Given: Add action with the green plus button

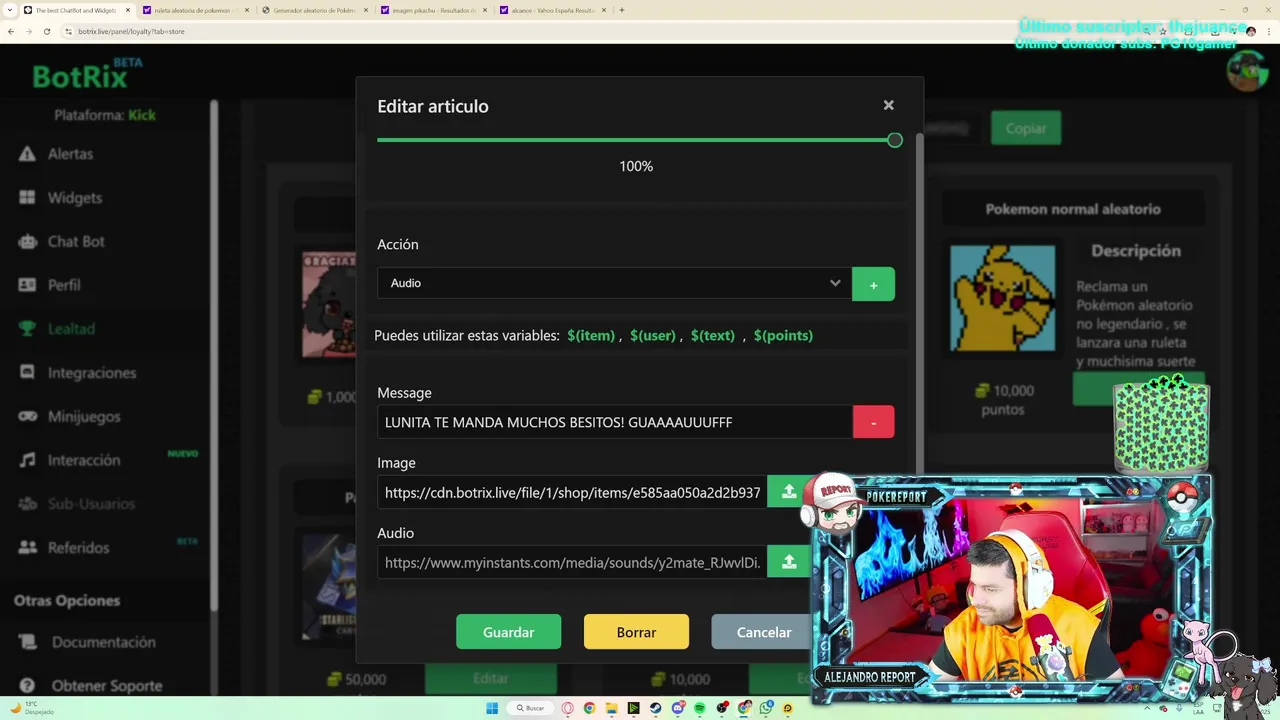Looking at the screenshot, I should [873, 284].
